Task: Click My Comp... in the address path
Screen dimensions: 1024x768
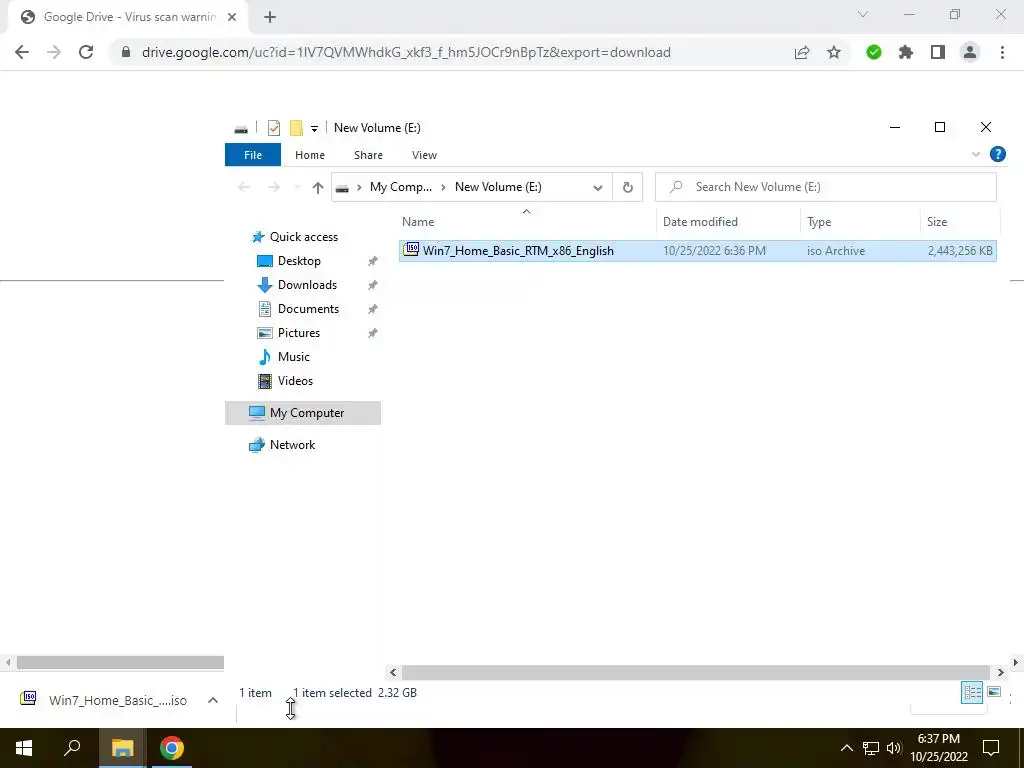Action: point(400,187)
